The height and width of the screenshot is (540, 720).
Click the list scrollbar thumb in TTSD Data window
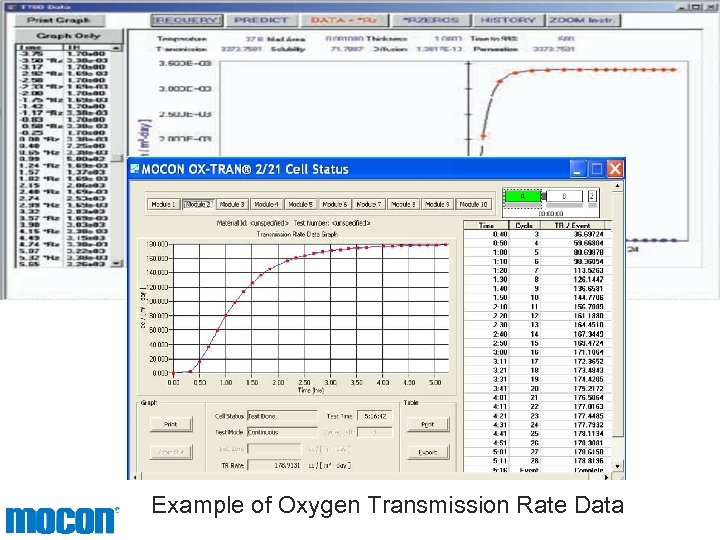coord(117,158)
